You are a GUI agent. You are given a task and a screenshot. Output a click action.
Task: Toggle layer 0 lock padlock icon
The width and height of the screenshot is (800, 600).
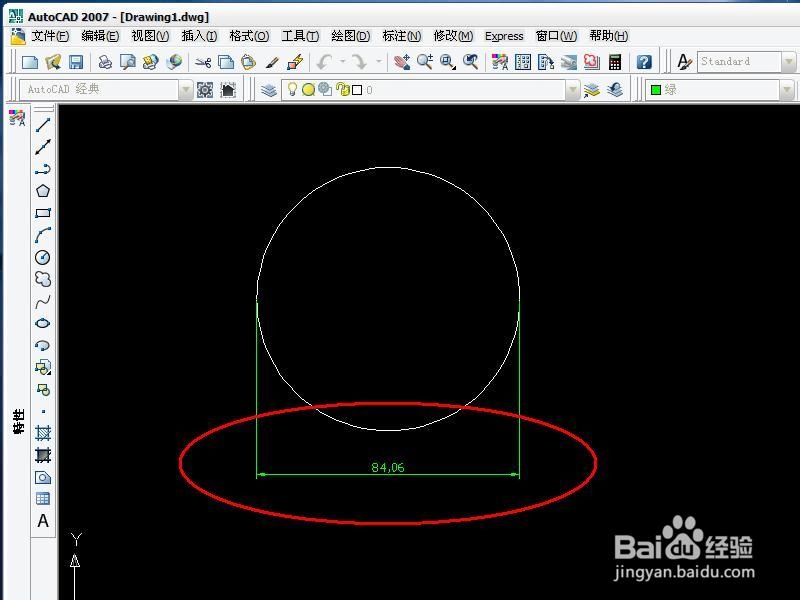(343, 89)
